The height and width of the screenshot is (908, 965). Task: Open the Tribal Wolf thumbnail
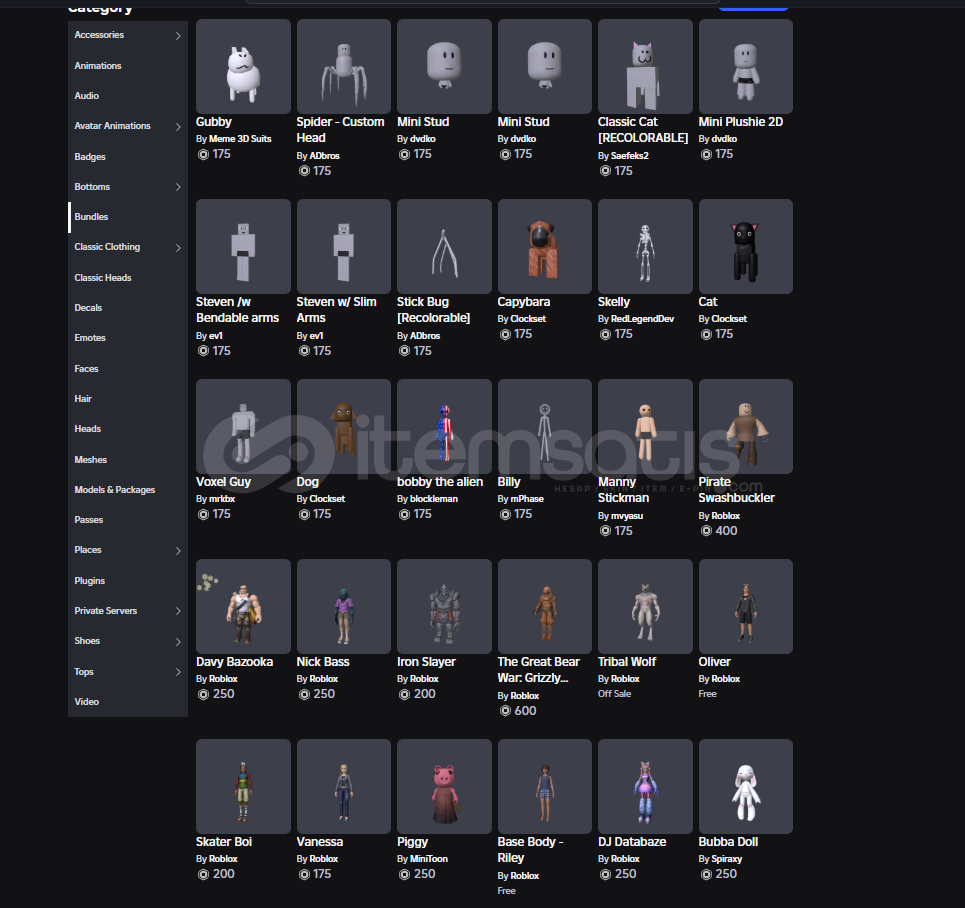tap(645, 606)
